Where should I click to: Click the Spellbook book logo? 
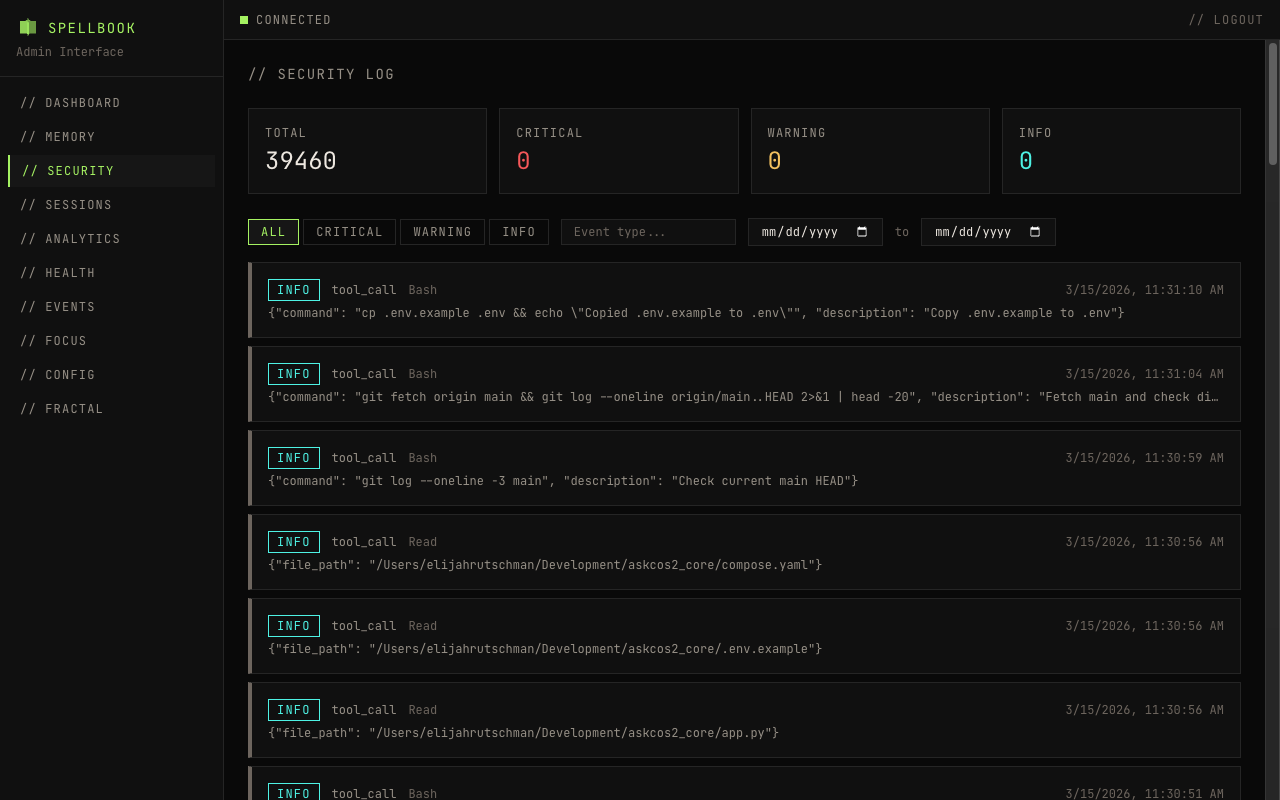point(27,27)
